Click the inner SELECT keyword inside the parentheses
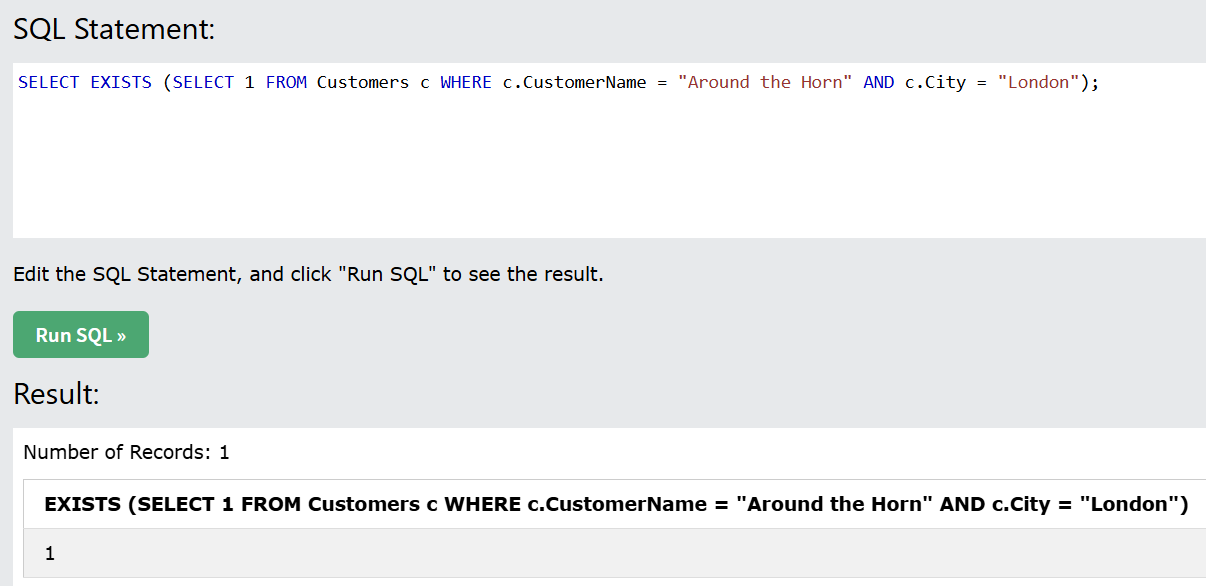Screen dimensions: 1206x586 (203, 82)
